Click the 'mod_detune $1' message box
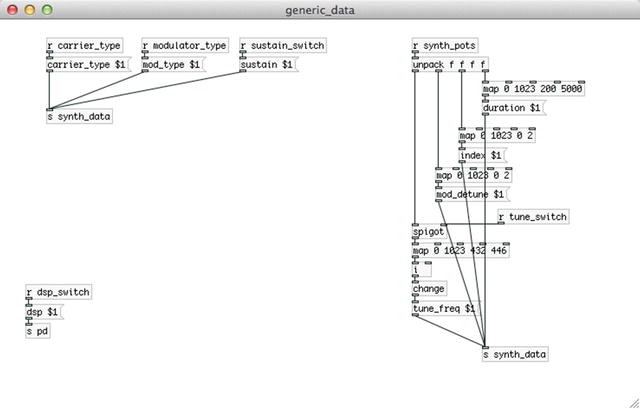This screenshot has height=409, width=640. pos(472,194)
